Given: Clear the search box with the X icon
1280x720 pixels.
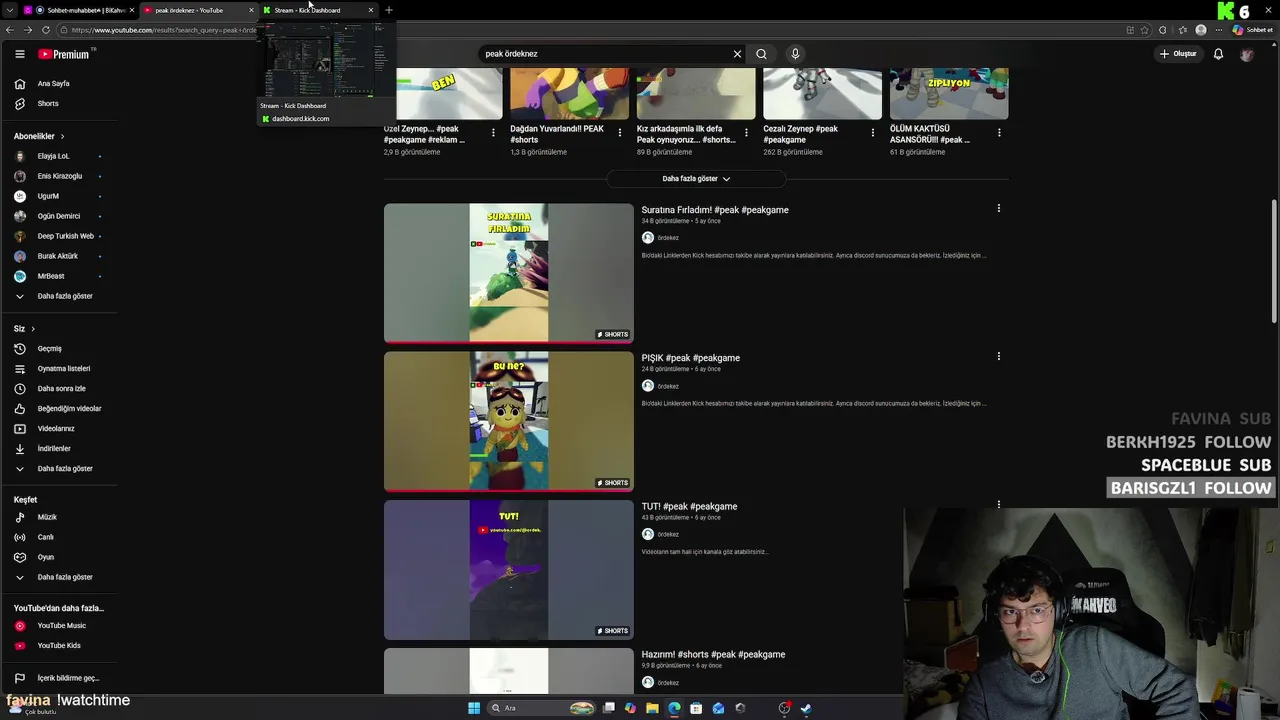Looking at the screenshot, I should [737, 54].
